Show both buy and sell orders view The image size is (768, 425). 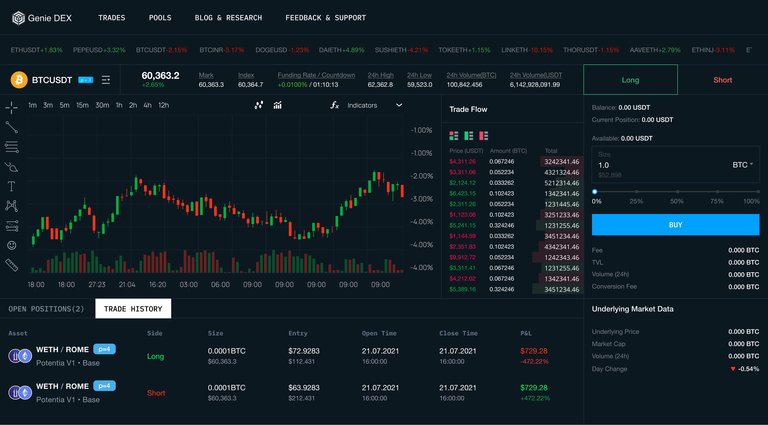(x=454, y=136)
